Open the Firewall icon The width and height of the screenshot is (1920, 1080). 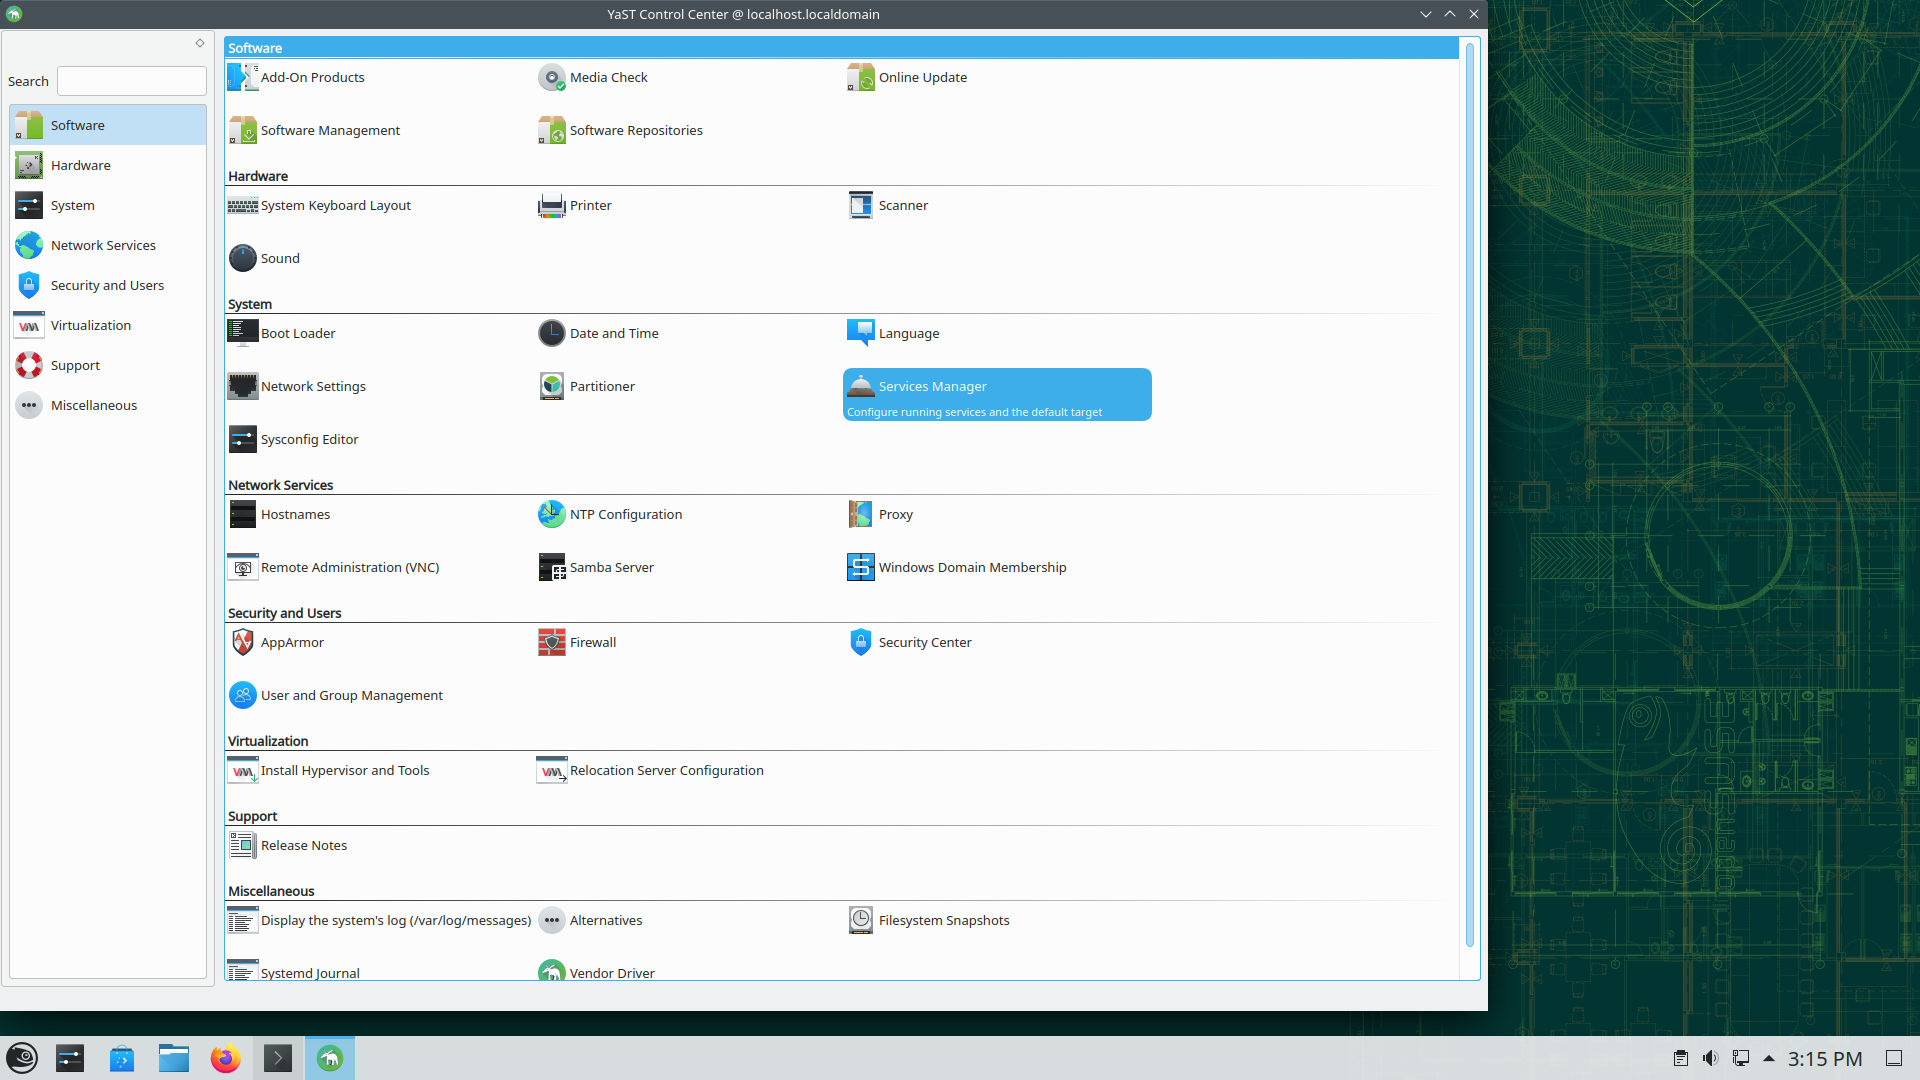tap(552, 642)
